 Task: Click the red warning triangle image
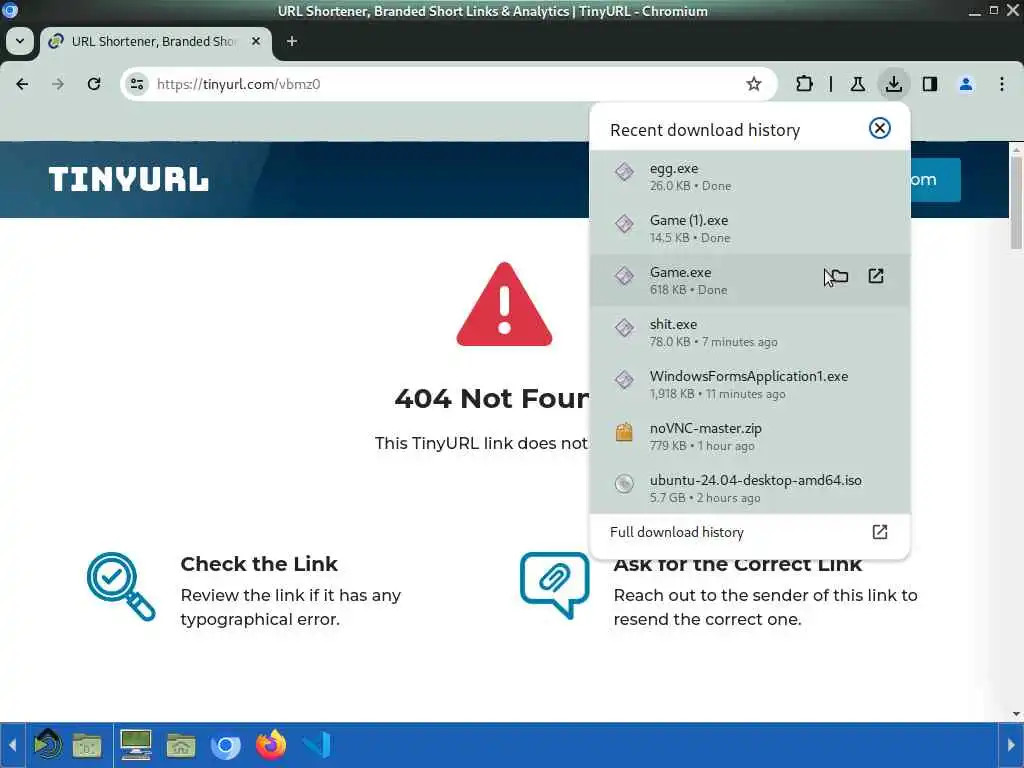[504, 304]
